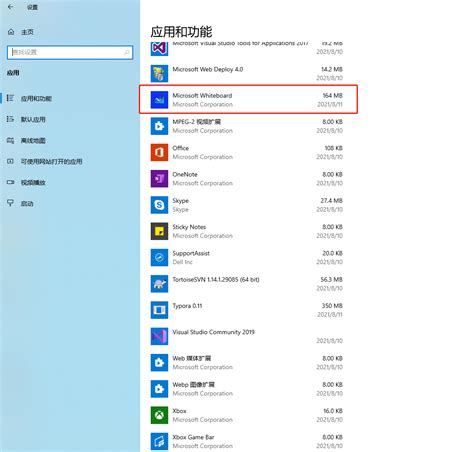Select the Skype app name
The image size is (474, 452).
(181, 201)
